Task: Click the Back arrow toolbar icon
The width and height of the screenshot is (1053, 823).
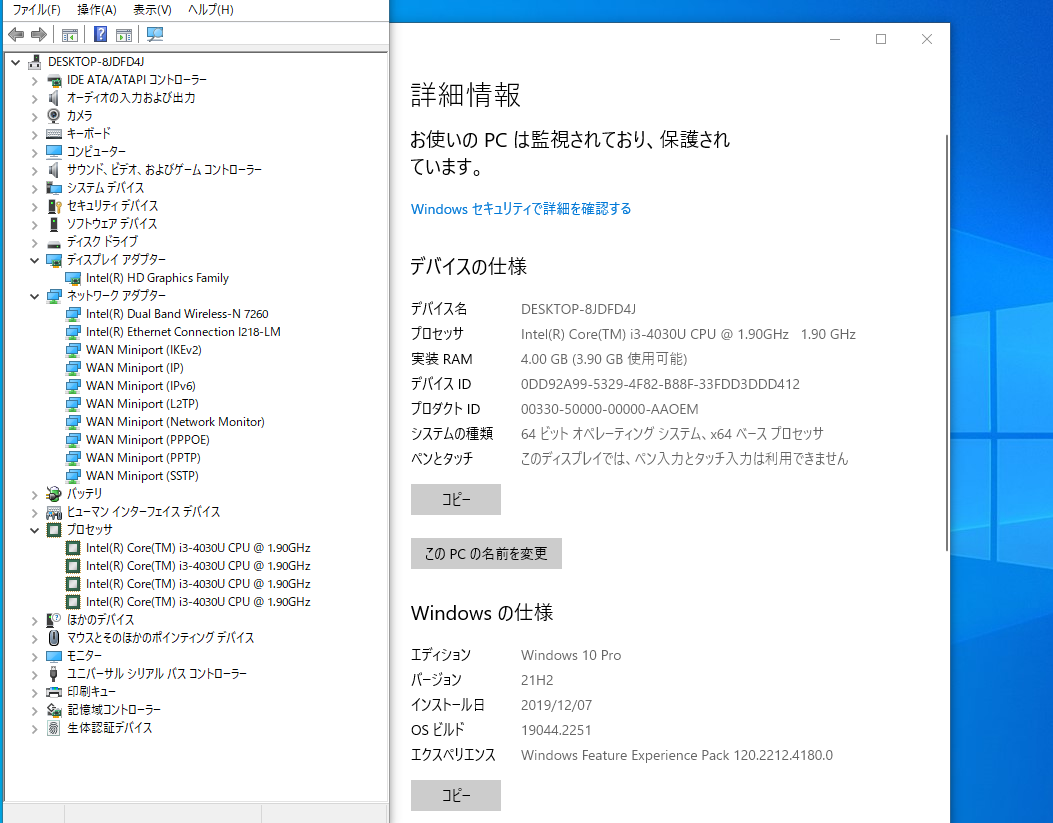Action: (x=16, y=34)
